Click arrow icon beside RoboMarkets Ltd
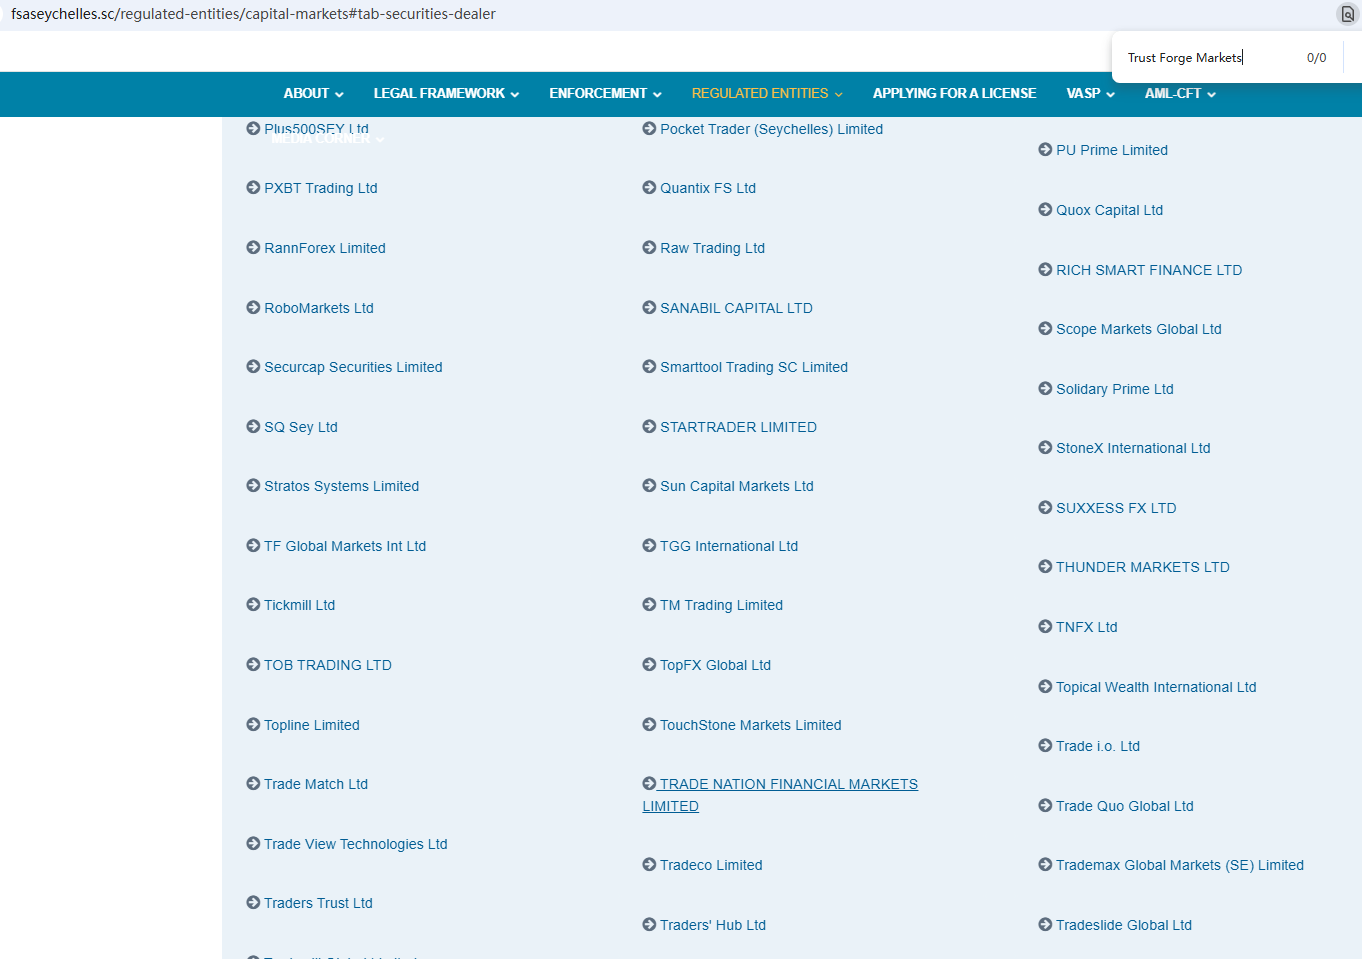The width and height of the screenshot is (1362, 959). (x=253, y=307)
